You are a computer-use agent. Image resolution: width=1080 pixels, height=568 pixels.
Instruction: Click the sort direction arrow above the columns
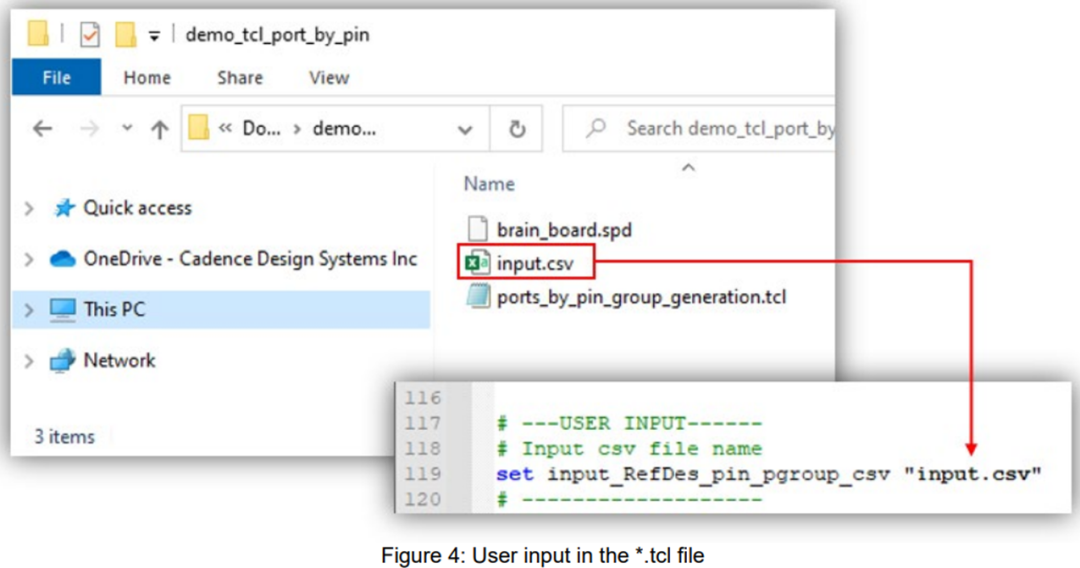coord(688,167)
